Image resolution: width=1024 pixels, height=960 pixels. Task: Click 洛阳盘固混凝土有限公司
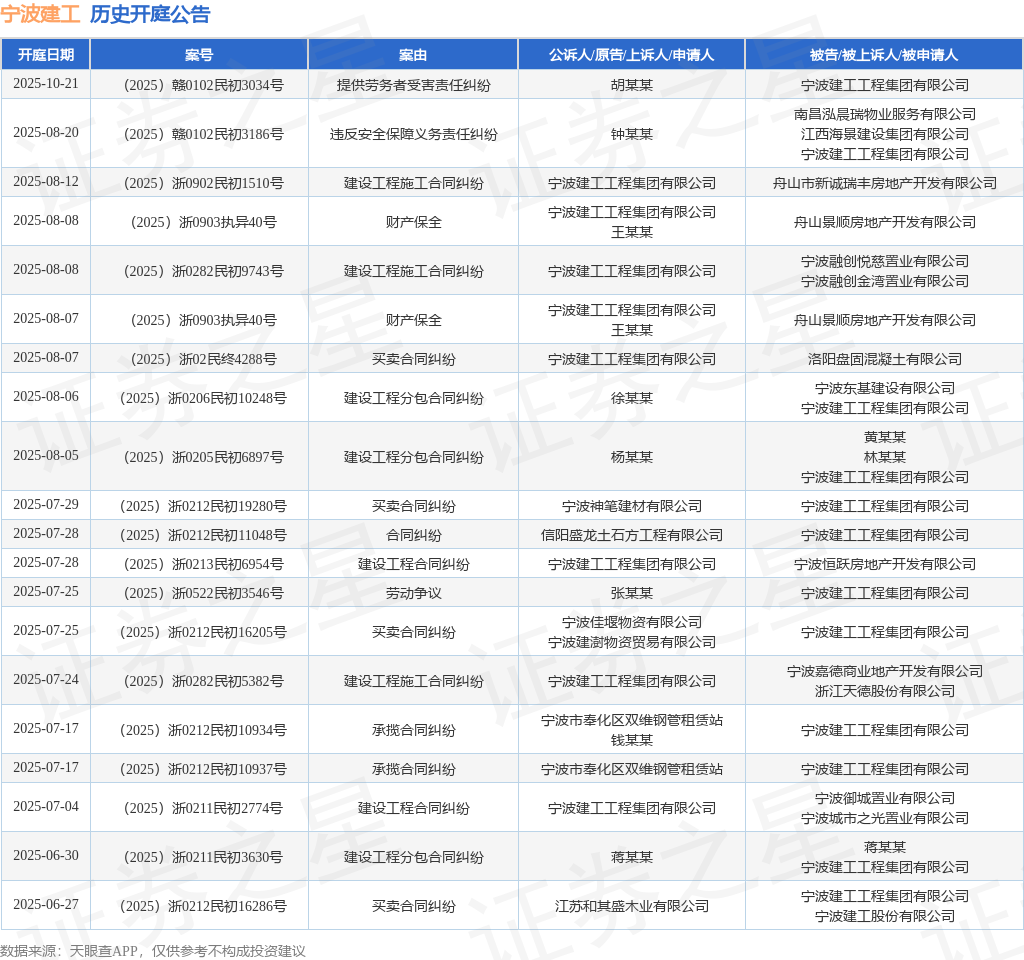pos(885,359)
